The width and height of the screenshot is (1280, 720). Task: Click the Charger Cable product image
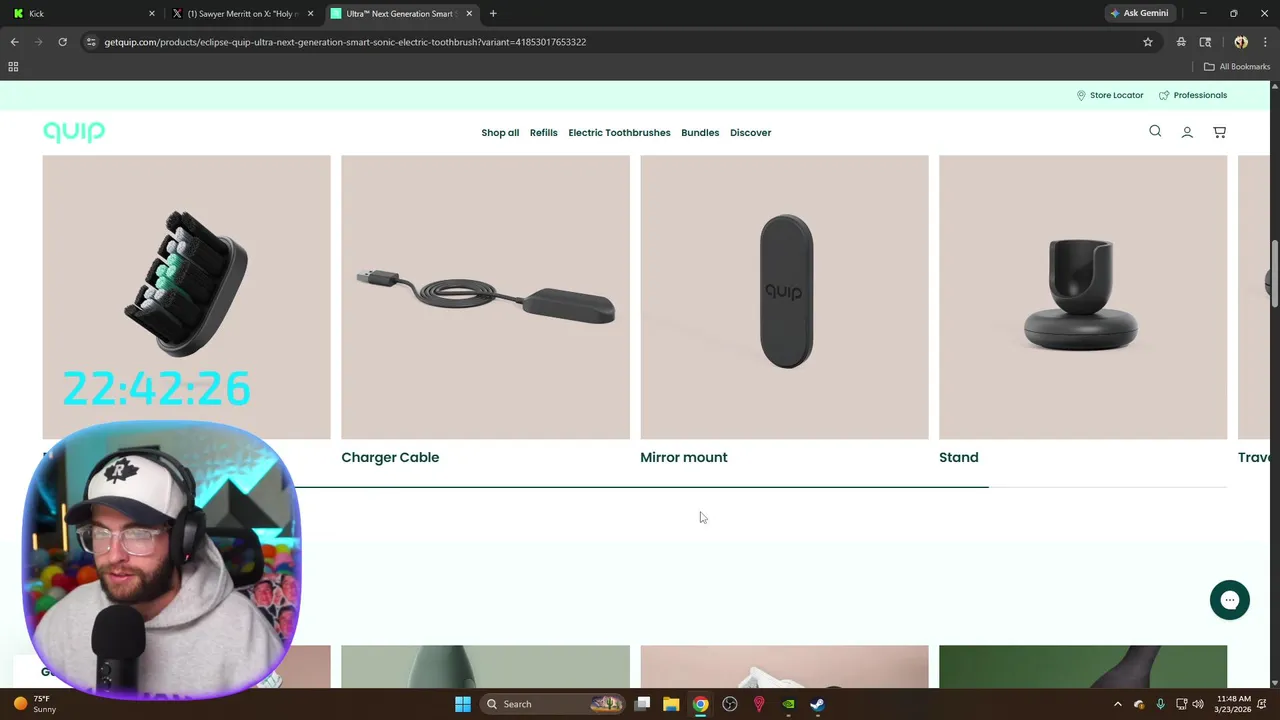485,297
